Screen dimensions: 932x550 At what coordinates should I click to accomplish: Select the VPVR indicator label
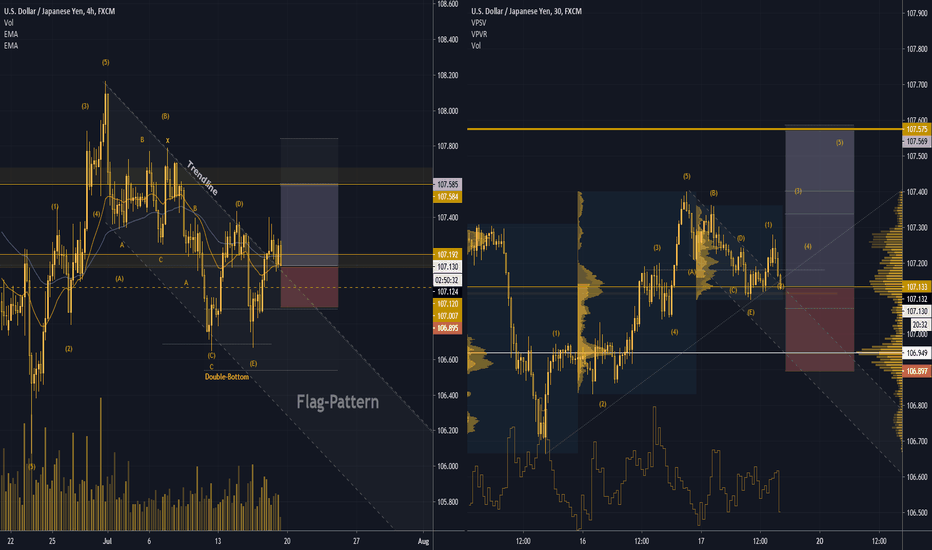(479, 34)
